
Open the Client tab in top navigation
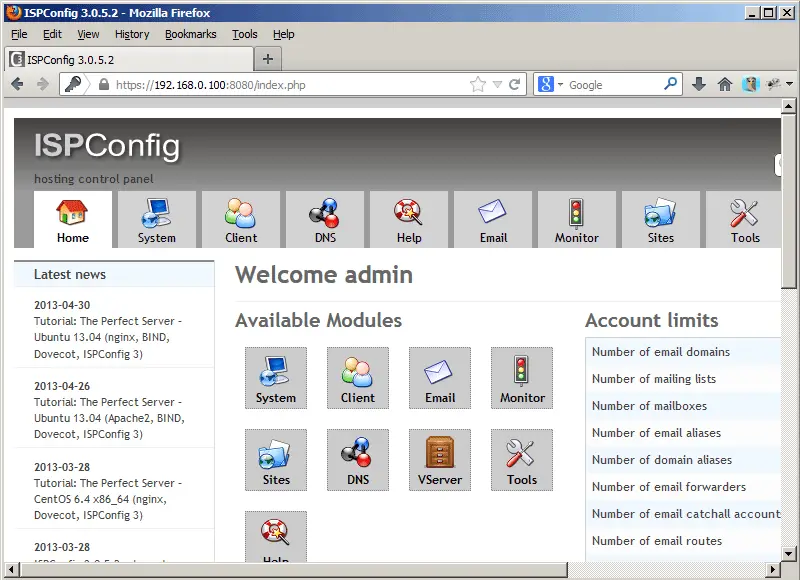[x=241, y=220]
